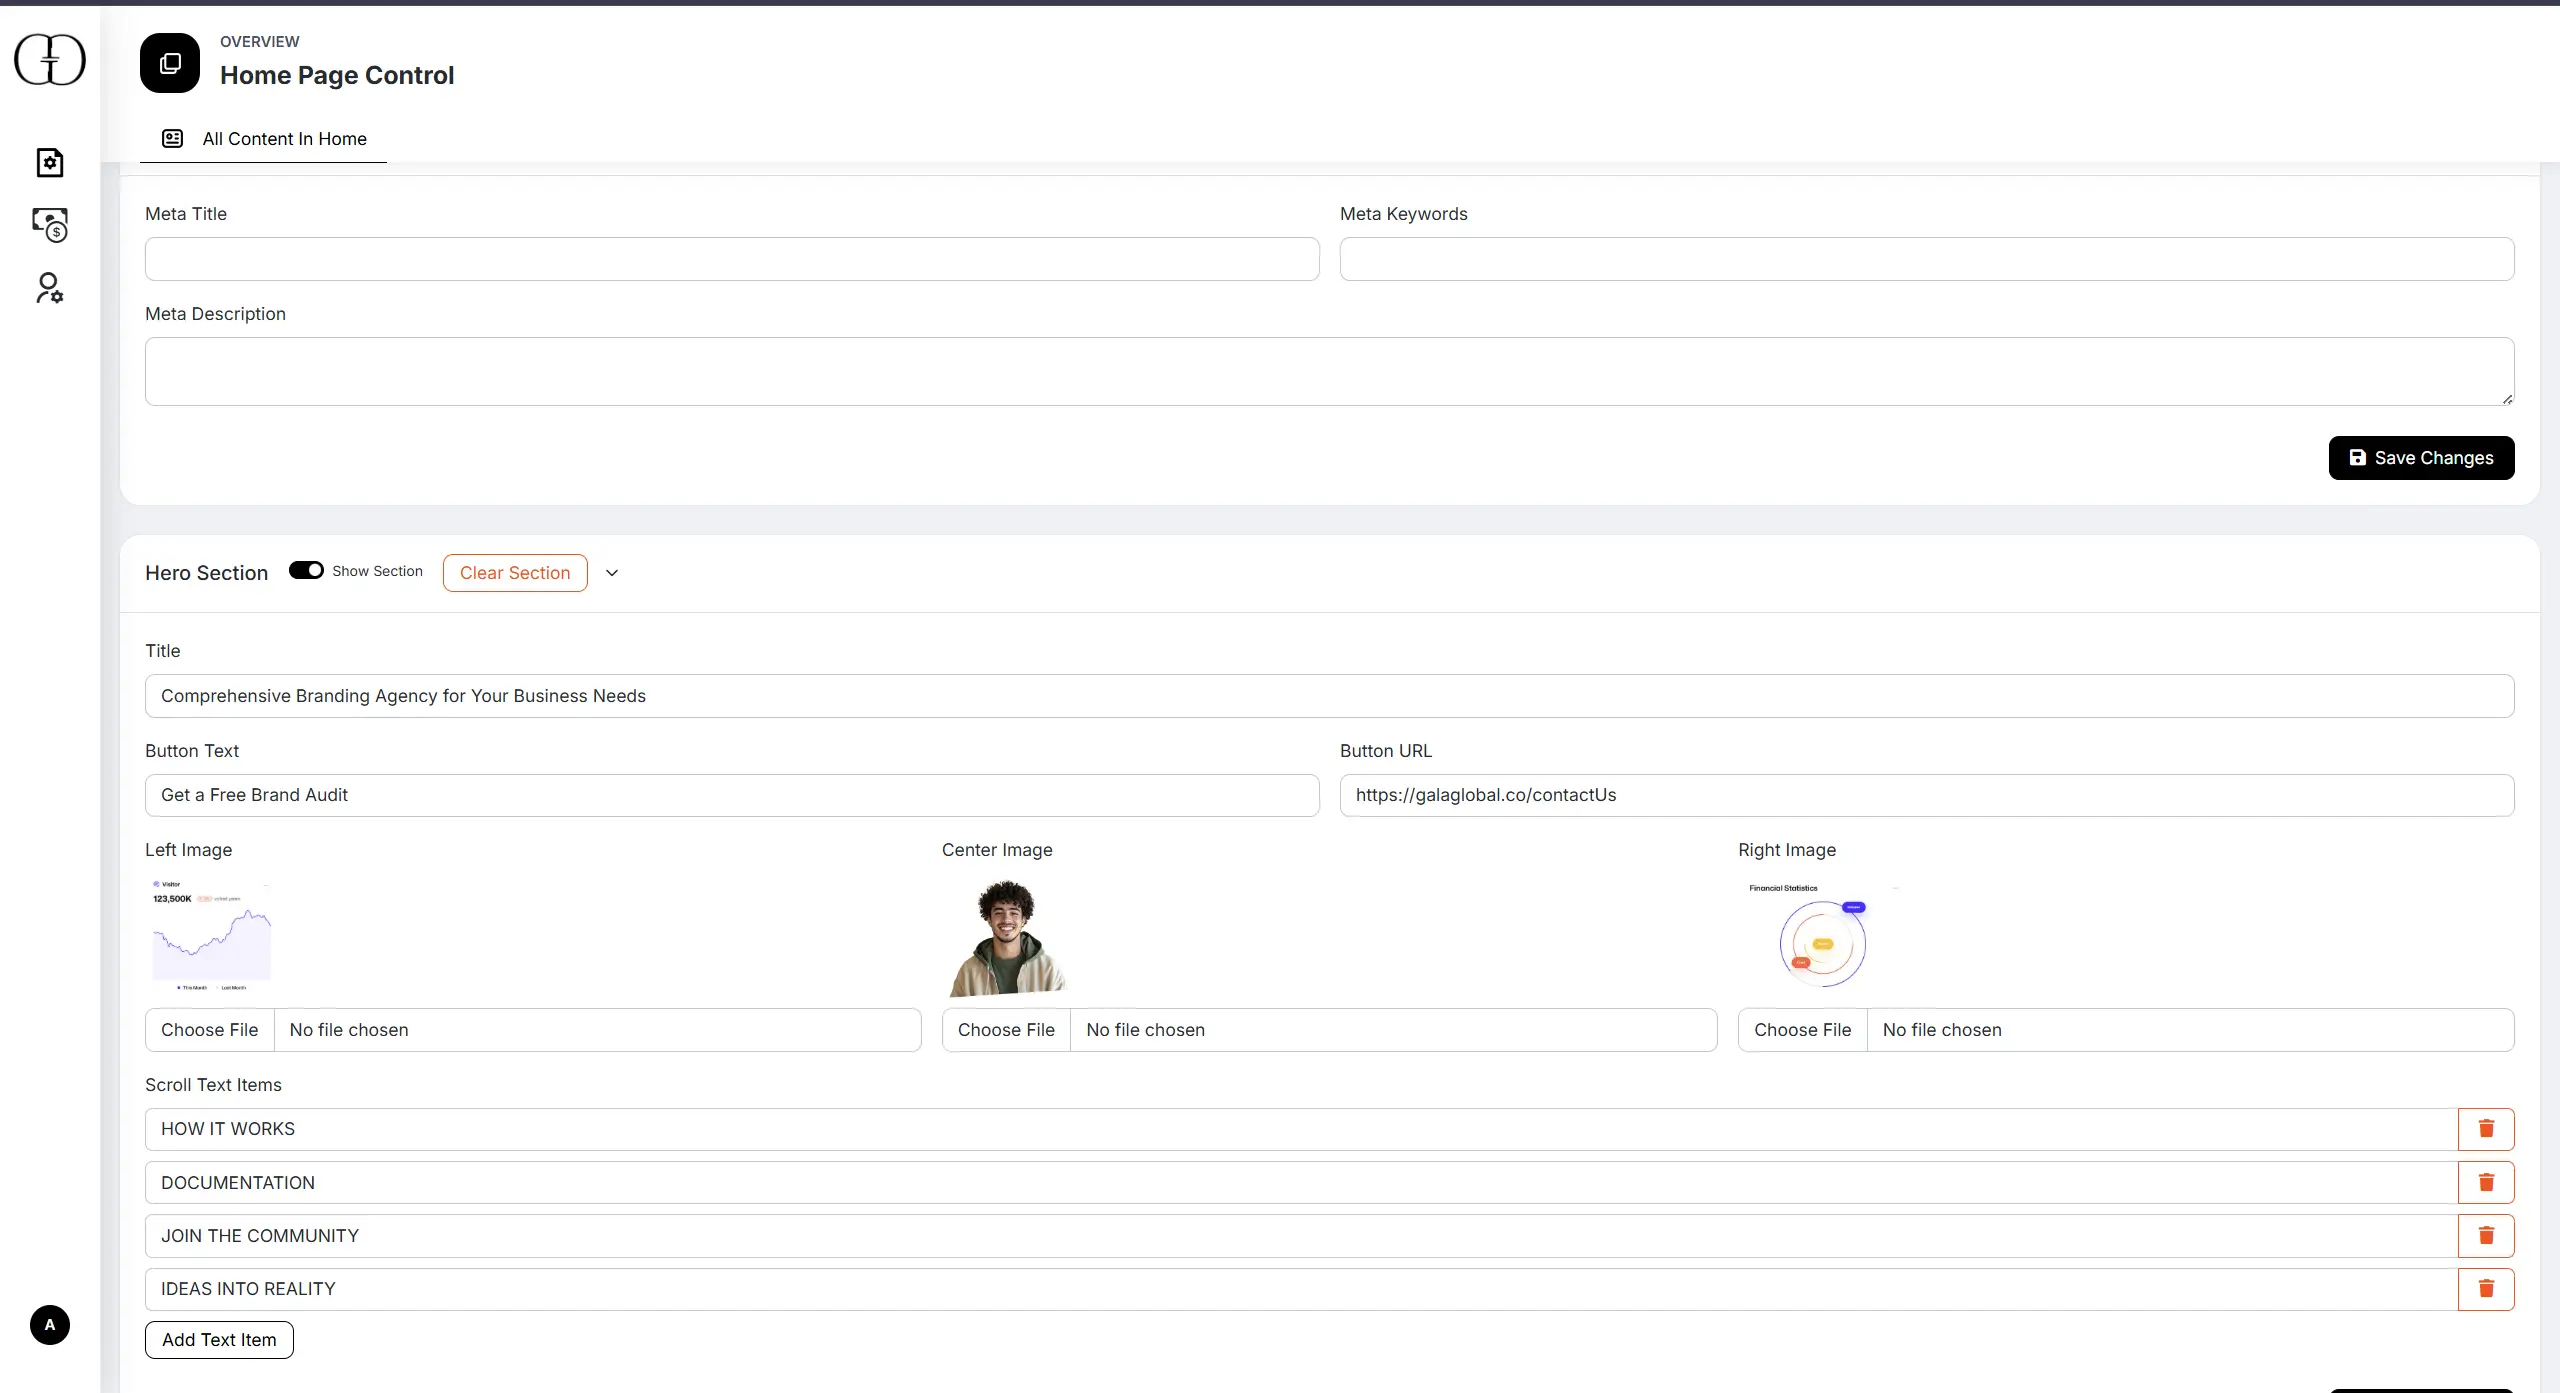
Task: Click the Center Image man portrait thumbnail
Action: [x=1007, y=937]
